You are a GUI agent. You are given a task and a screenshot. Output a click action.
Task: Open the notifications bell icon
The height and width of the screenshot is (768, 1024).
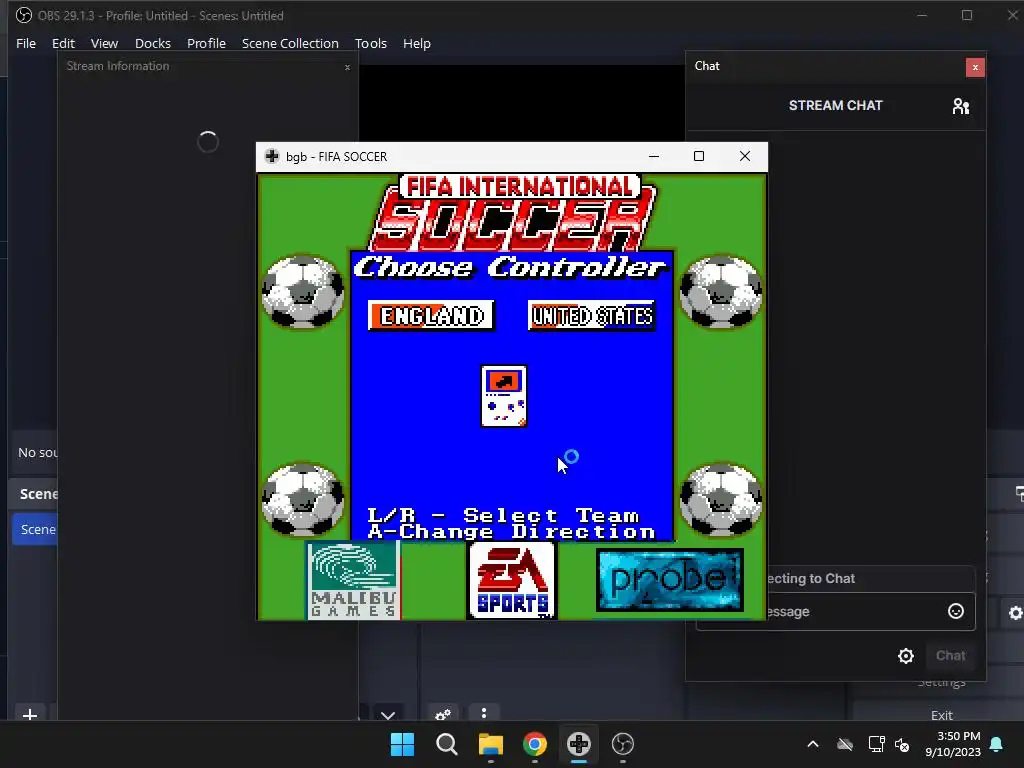[x=997, y=744]
